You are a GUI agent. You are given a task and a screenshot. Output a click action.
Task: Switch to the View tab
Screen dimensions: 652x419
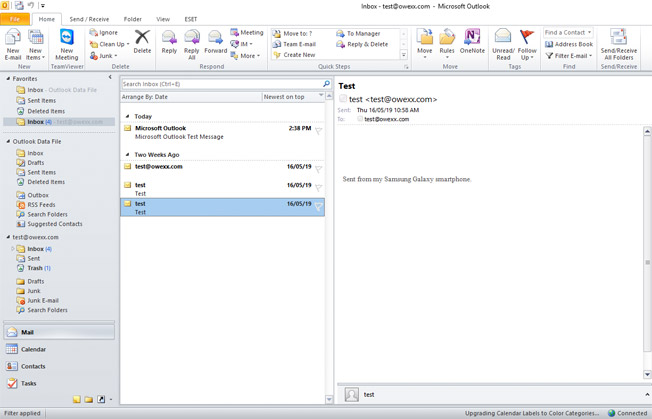[x=163, y=19]
